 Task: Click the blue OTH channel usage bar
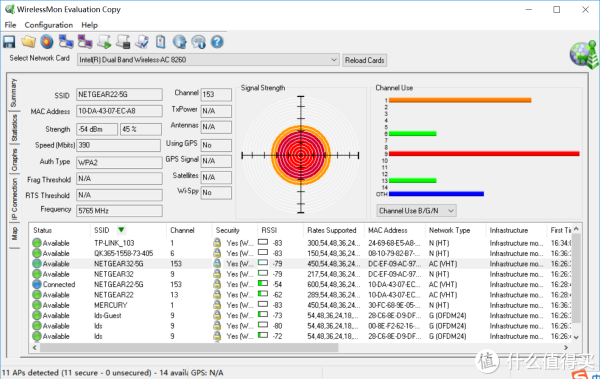point(436,194)
